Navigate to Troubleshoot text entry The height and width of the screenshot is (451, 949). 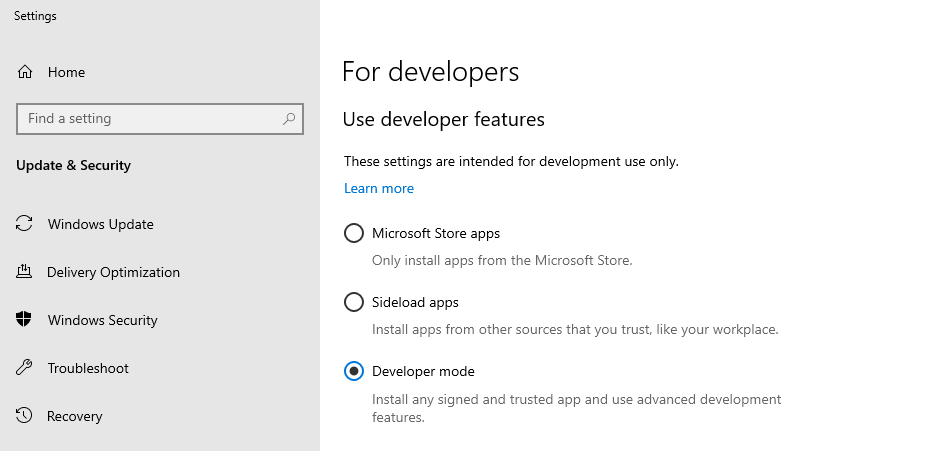tap(88, 368)
